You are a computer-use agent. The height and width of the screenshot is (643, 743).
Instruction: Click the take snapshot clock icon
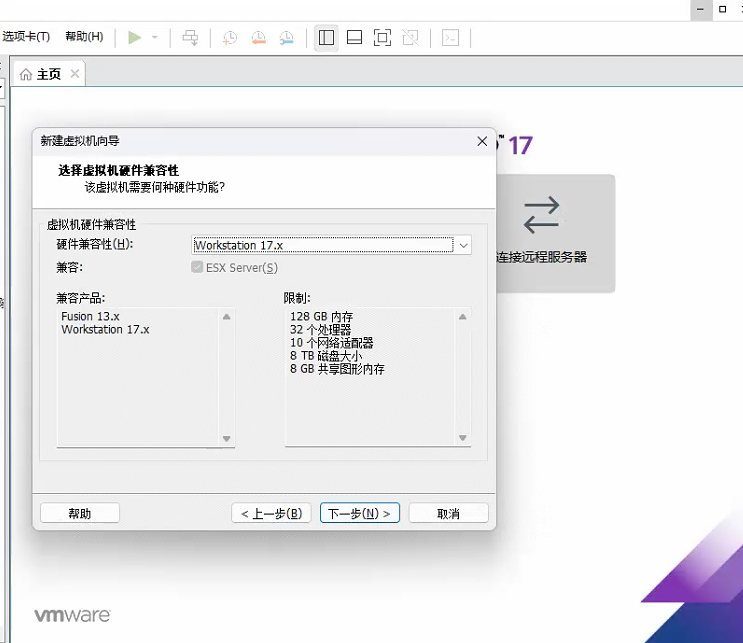230,37
